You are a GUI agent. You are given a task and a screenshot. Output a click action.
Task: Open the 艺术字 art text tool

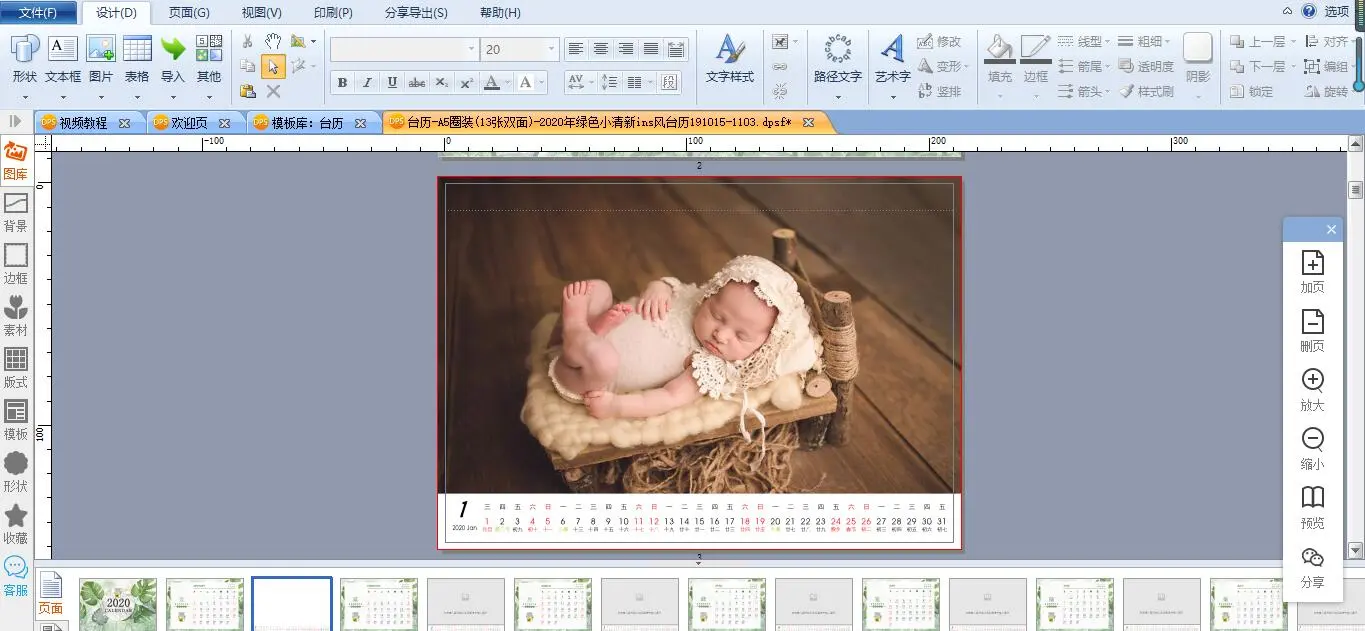(x=892, y=58)
